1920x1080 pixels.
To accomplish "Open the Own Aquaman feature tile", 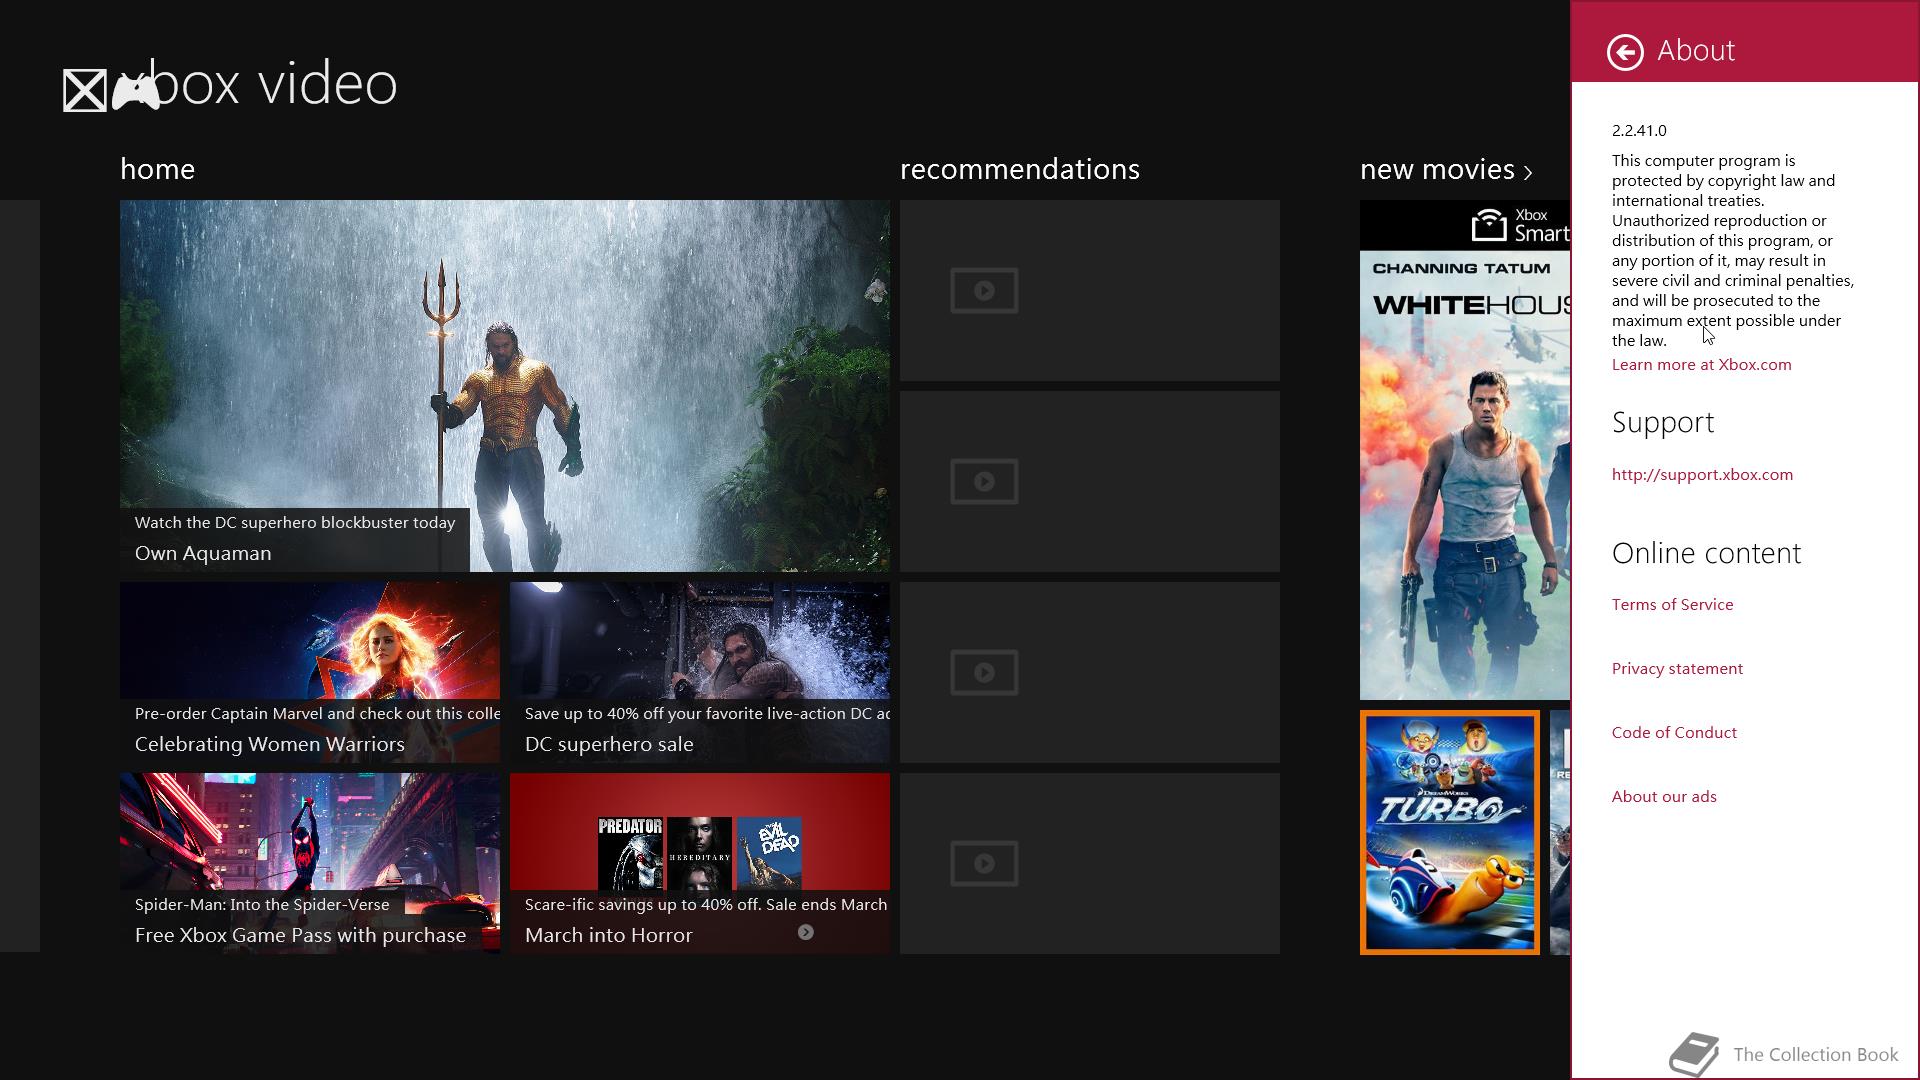I will tap(505, 386).
